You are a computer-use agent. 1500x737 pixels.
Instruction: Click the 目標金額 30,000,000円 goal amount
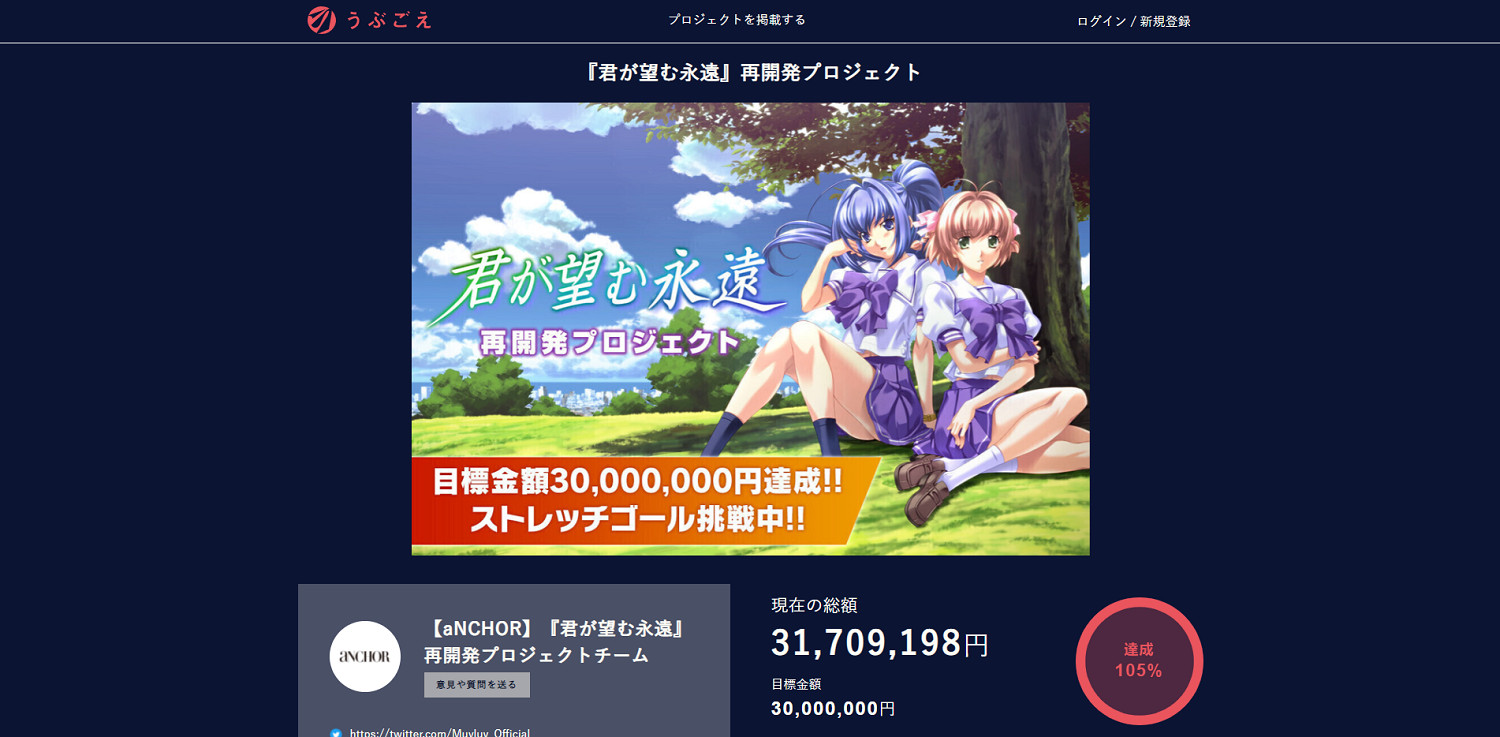(x=833, y=698)
